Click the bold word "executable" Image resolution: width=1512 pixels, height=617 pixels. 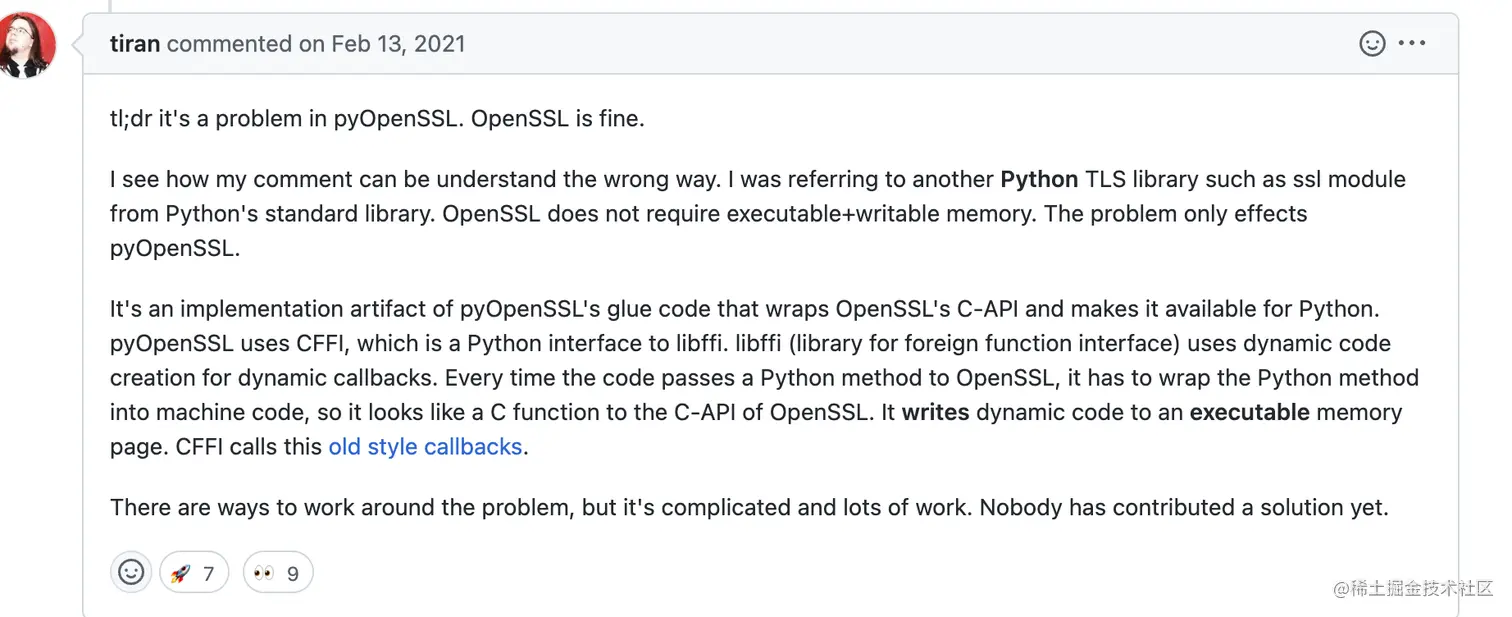(x=1249, y=412)
